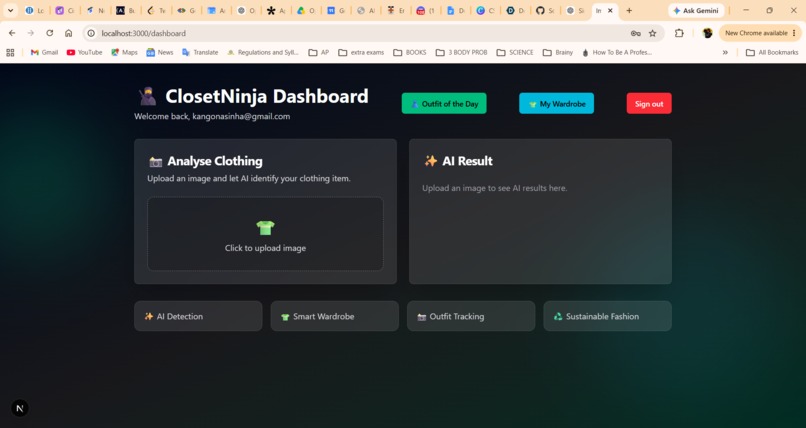
Task: Open the Chrome apps grid shortcut
Action: pos(10,52)
